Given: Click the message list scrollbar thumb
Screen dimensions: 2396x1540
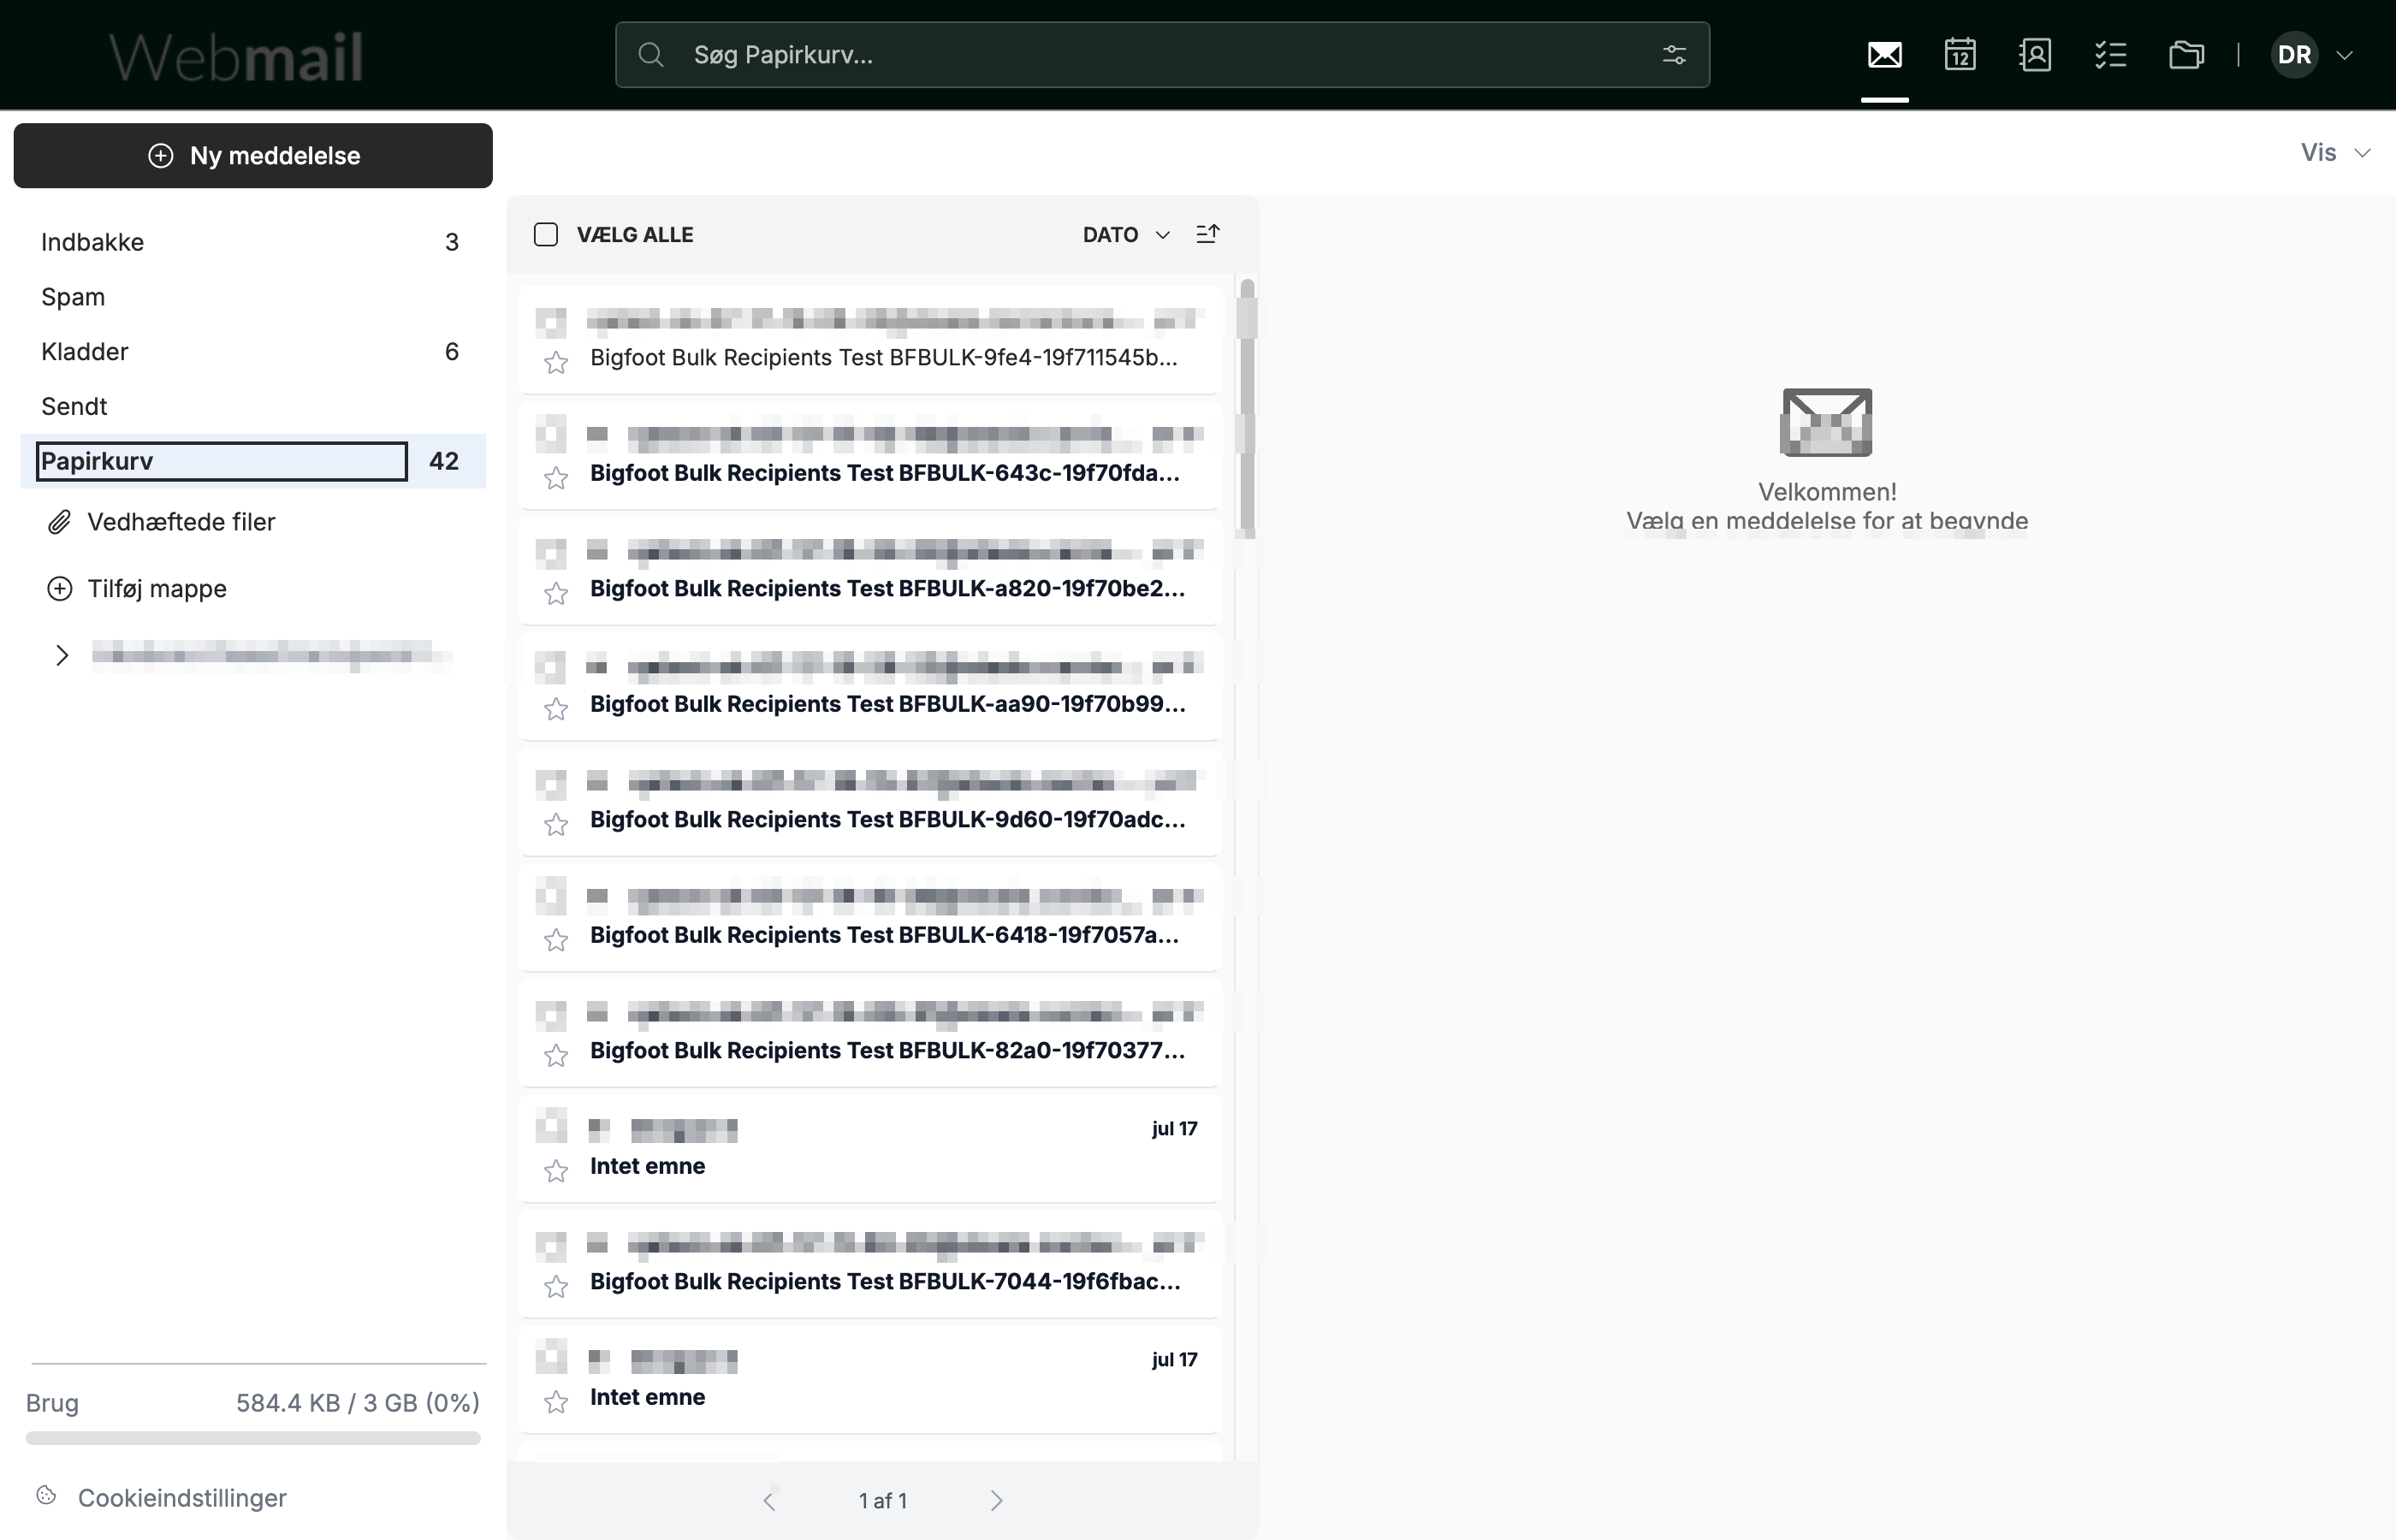Looking at the screenshot, I should 1246,408.
